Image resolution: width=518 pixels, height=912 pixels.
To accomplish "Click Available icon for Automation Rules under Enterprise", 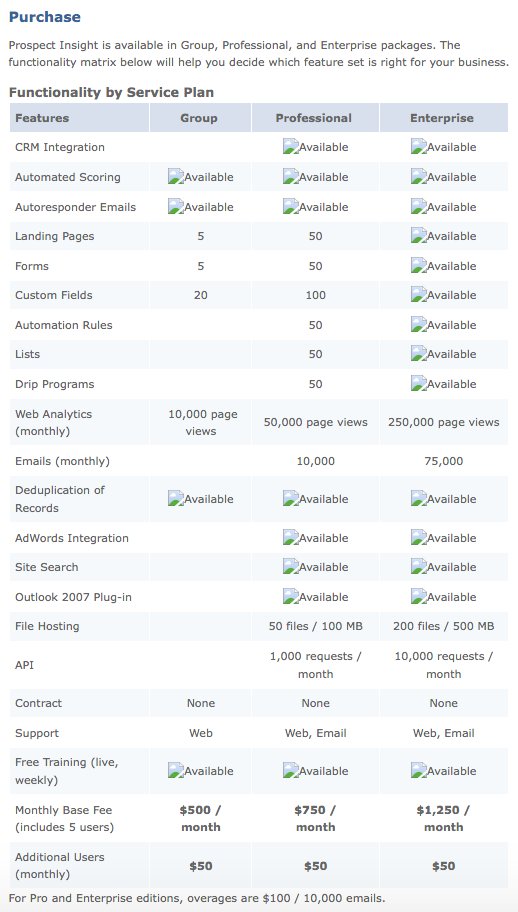I will (444, 325).
